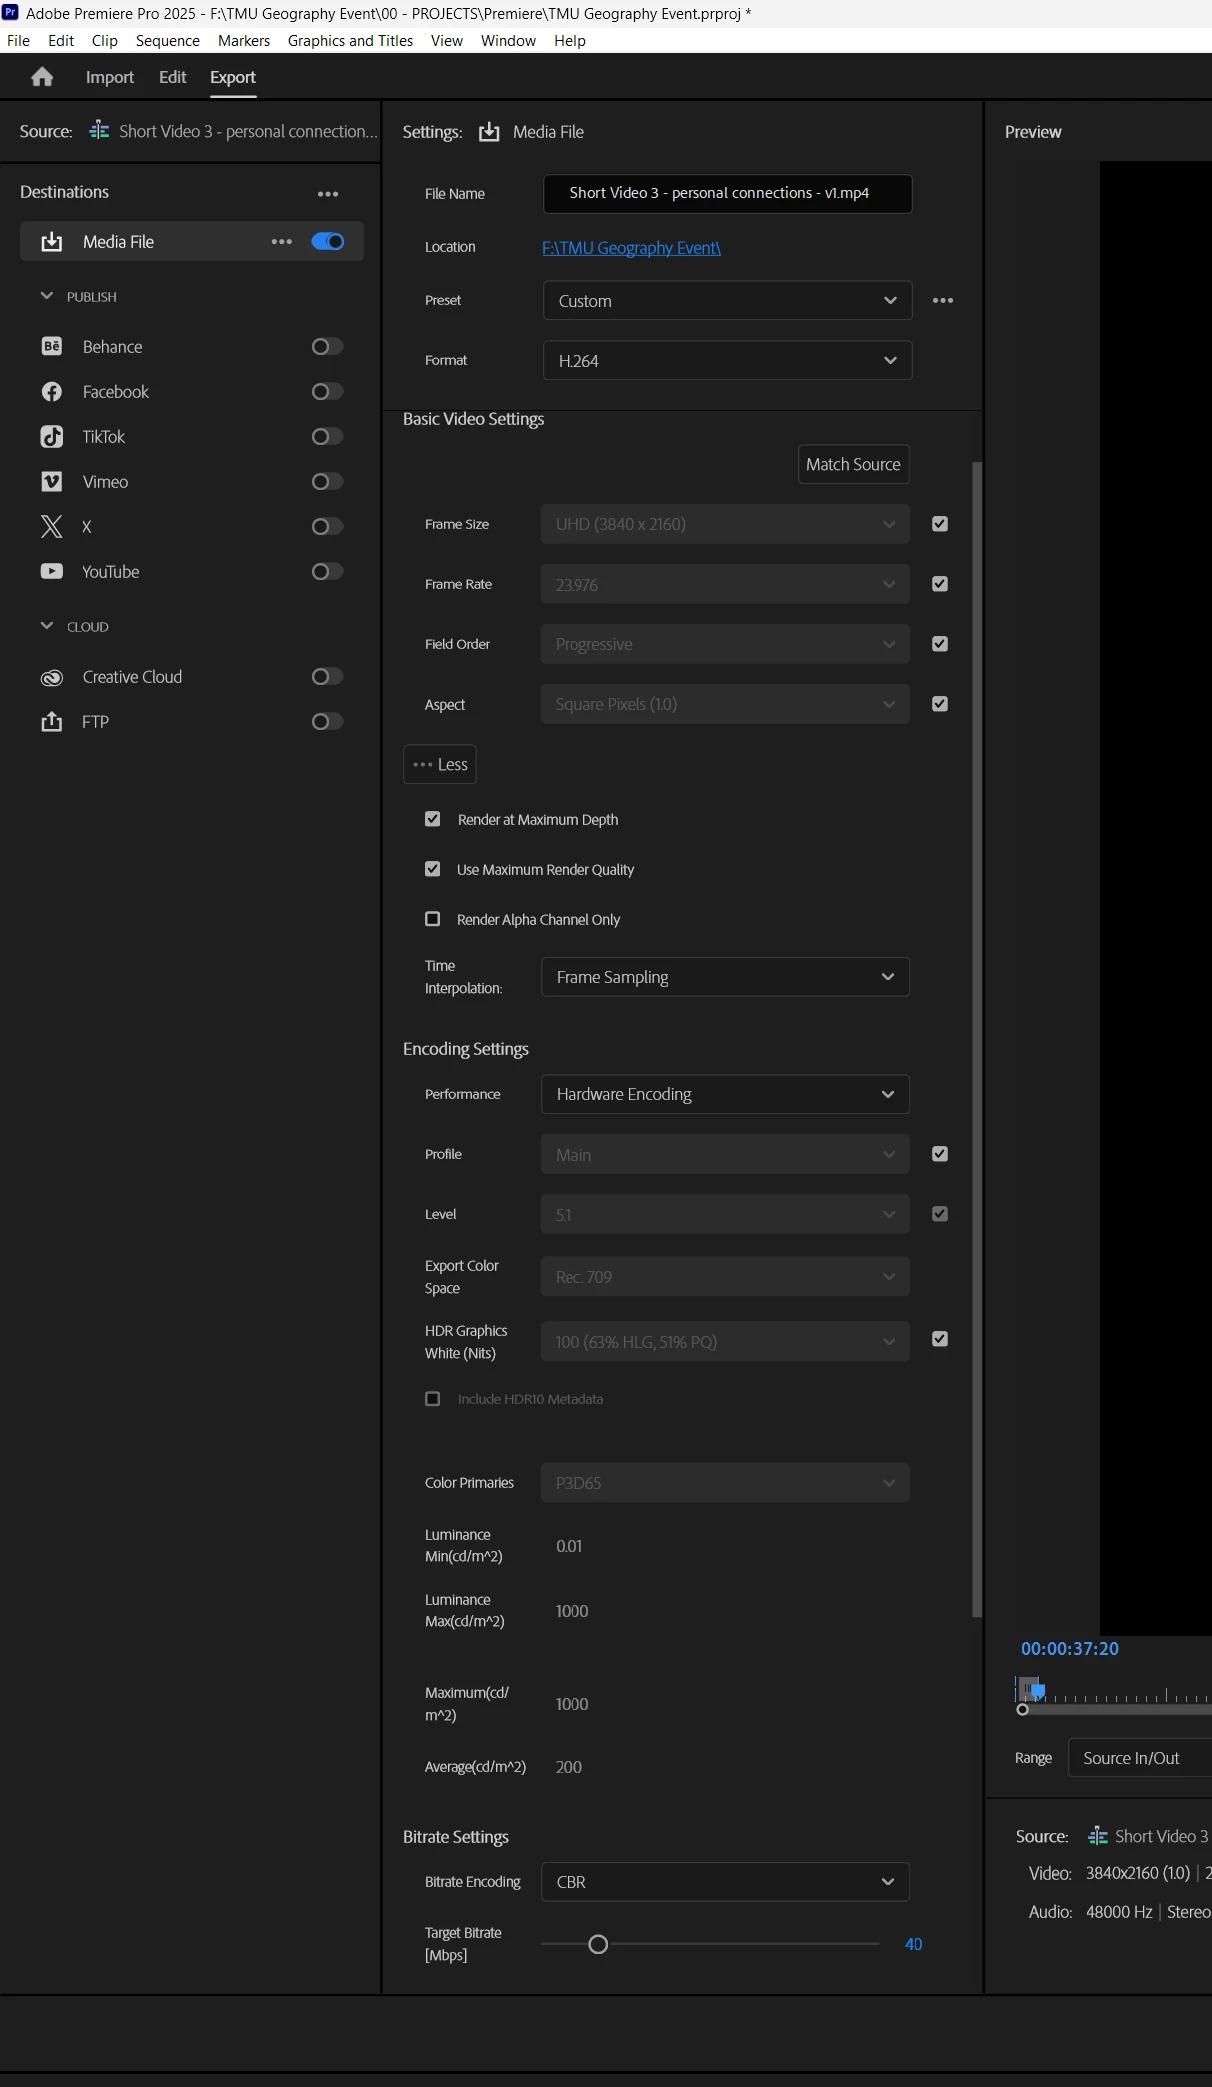Open the Help menu
The image size is (1212, 2087).
click(x=569, y=40)
